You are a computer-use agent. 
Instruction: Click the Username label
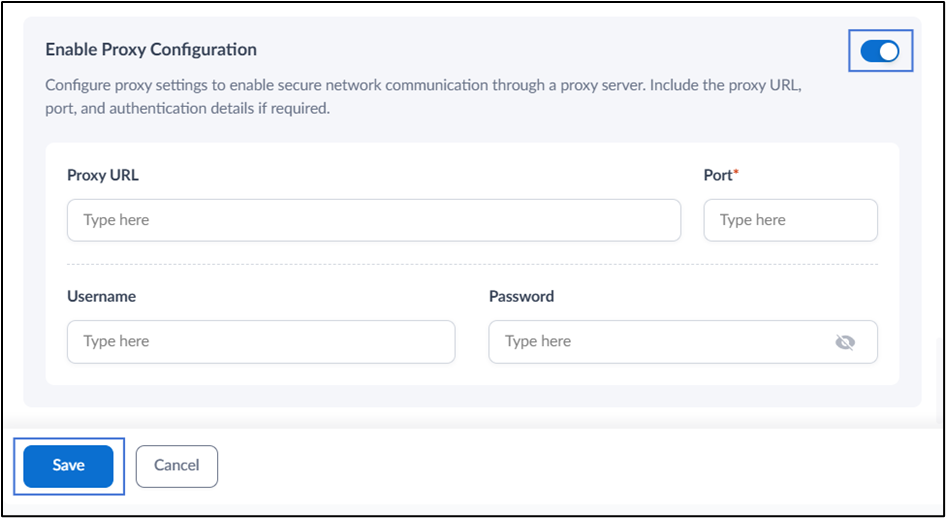[101, 297]
